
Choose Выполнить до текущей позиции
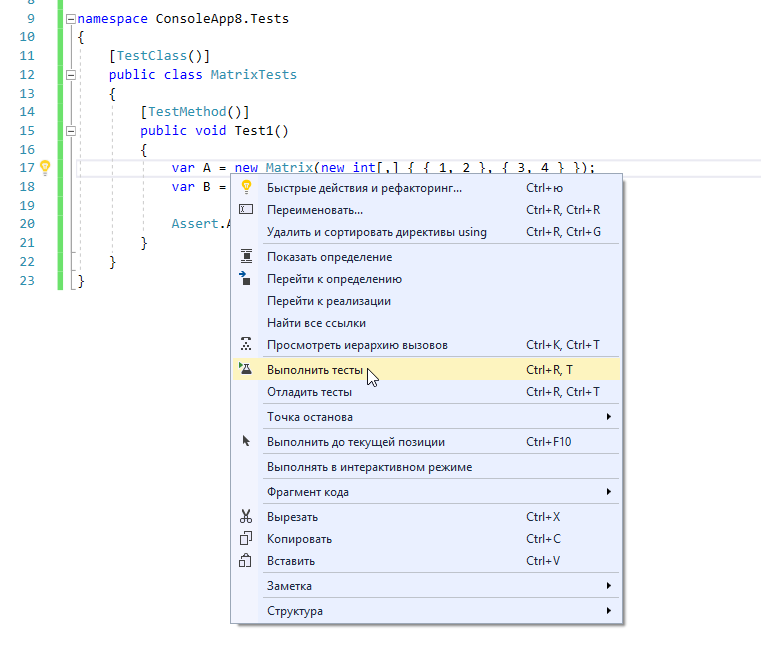[x=426, y=442]
